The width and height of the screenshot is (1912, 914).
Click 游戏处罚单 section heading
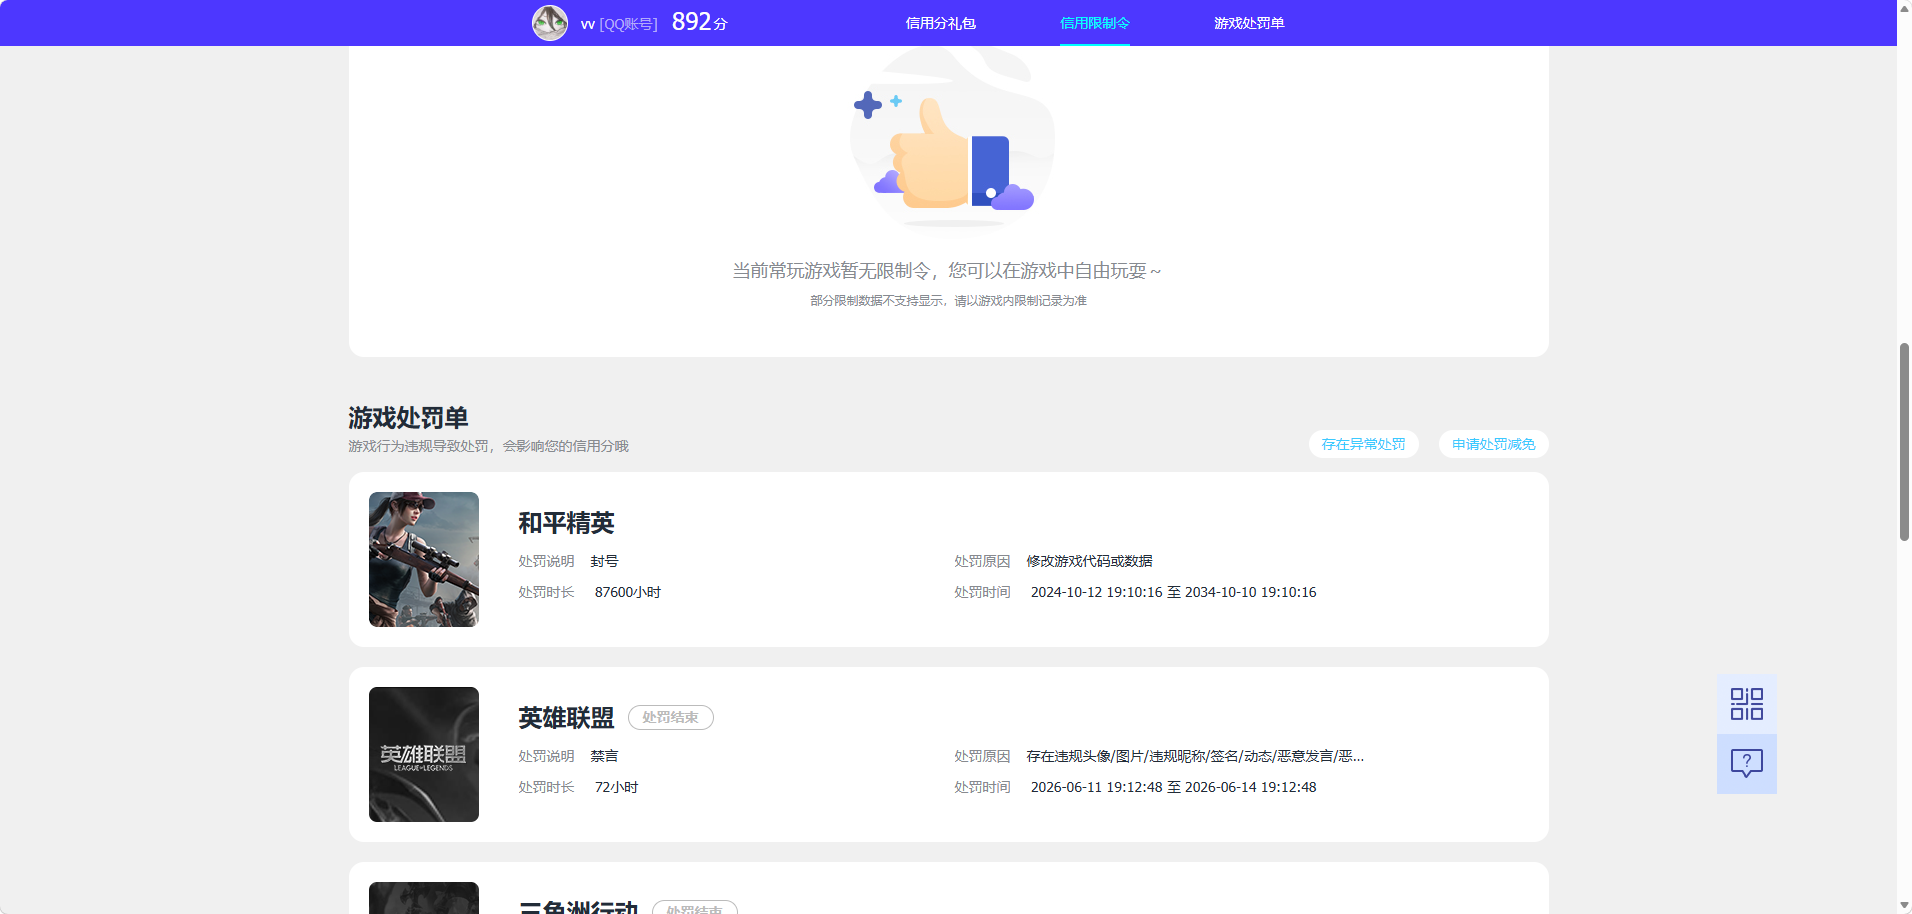click(x=408, y=417)
